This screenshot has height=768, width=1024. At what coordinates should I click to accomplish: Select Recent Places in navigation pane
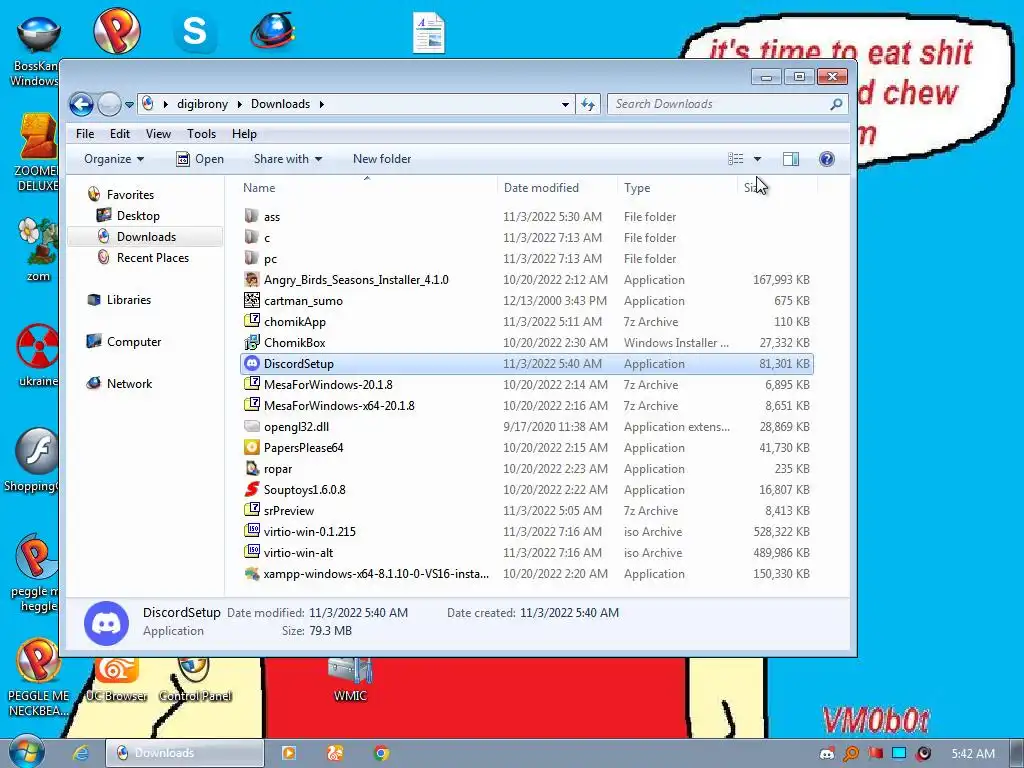click(x=153, y=257)
